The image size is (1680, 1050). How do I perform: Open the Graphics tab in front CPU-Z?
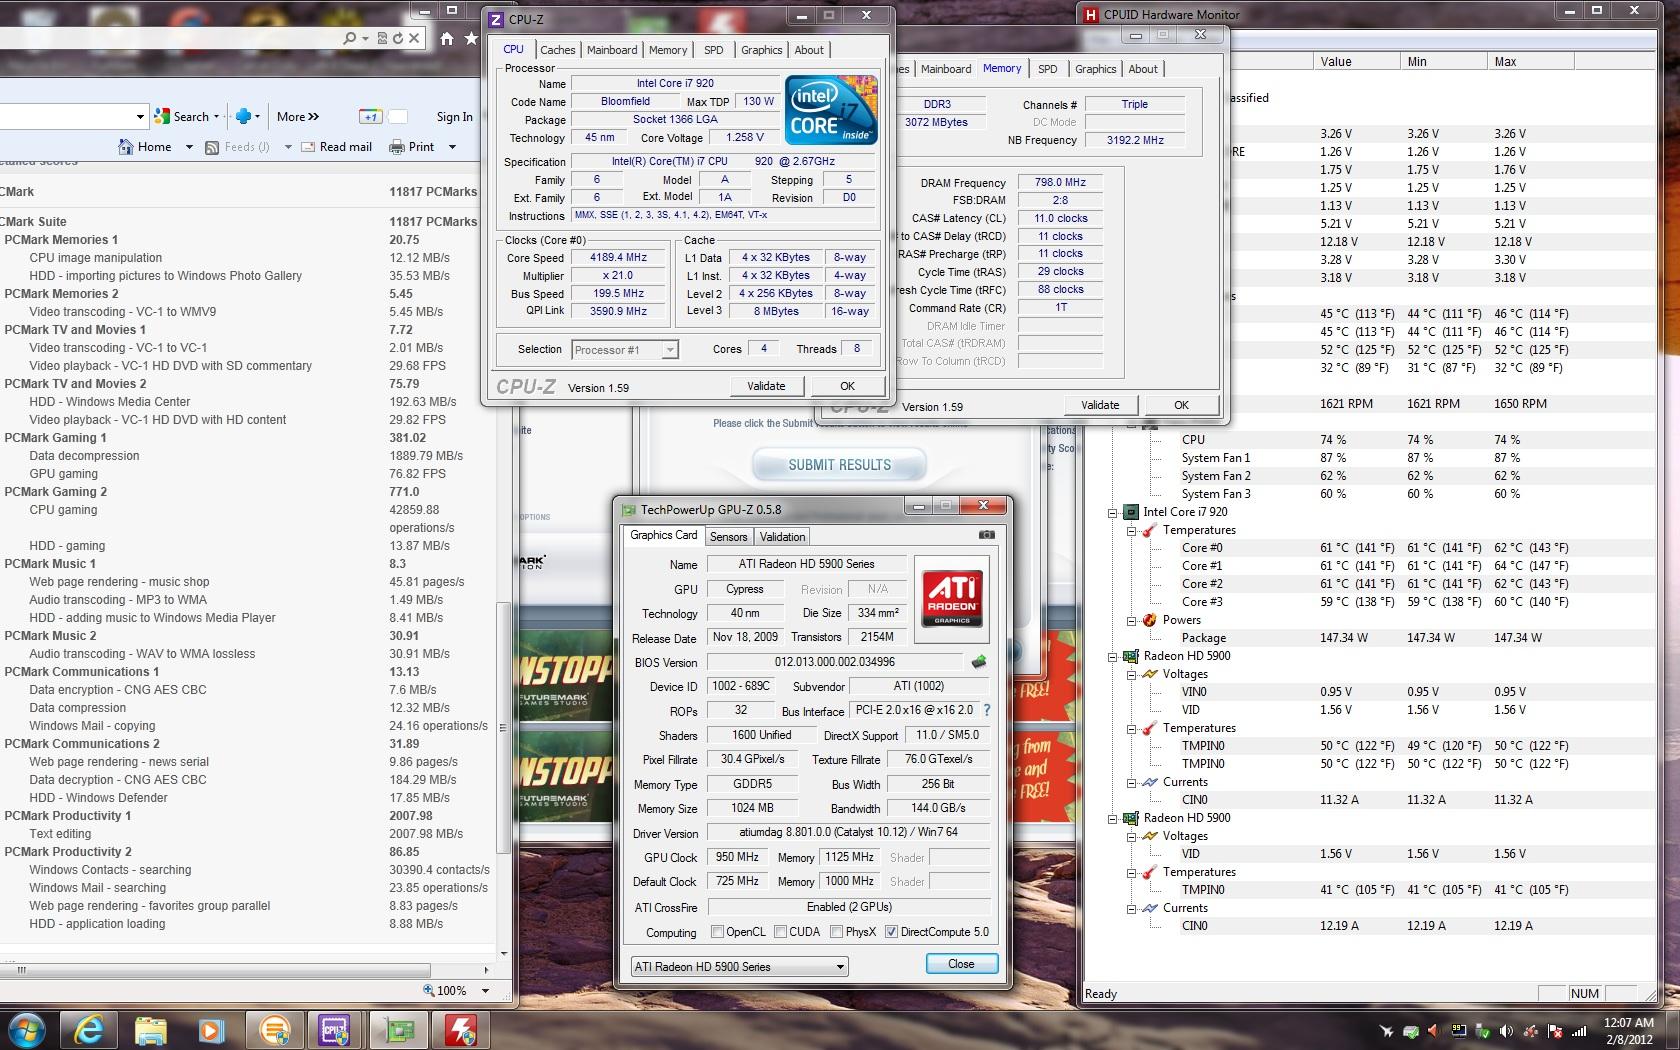click(761, 50)
